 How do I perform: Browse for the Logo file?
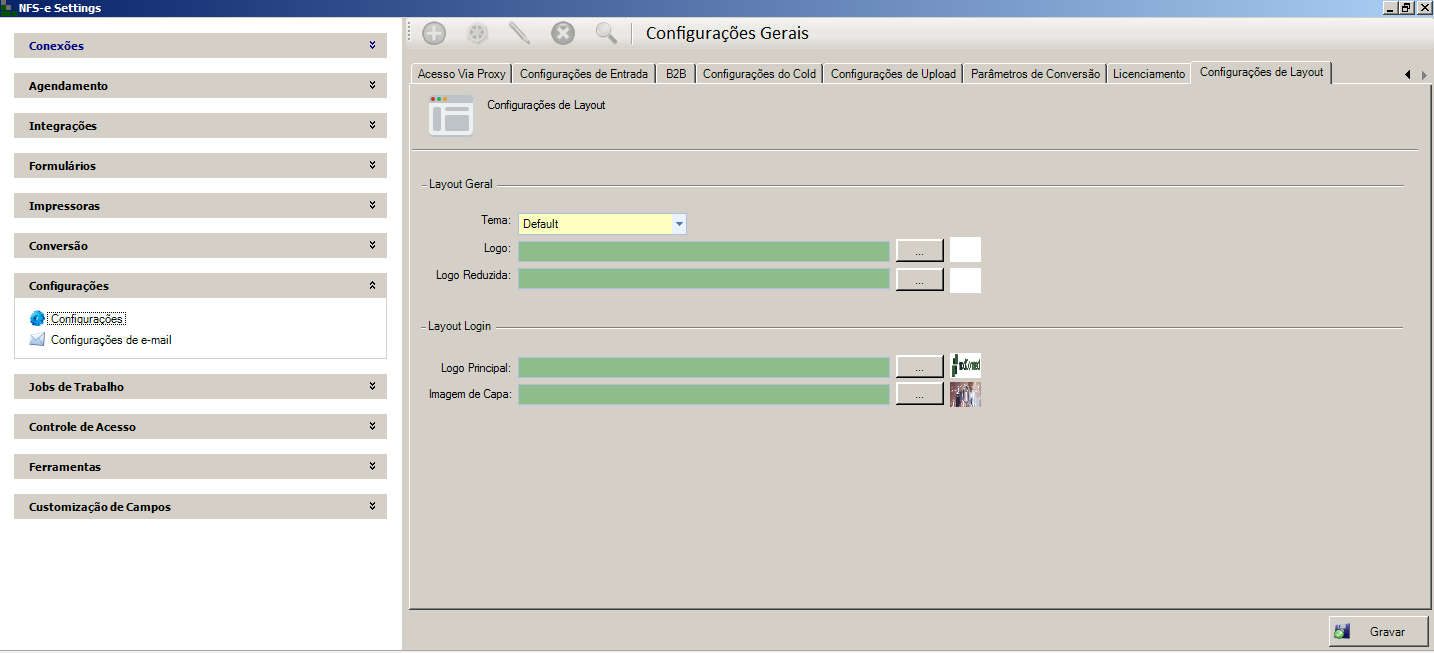pos(919,250)
